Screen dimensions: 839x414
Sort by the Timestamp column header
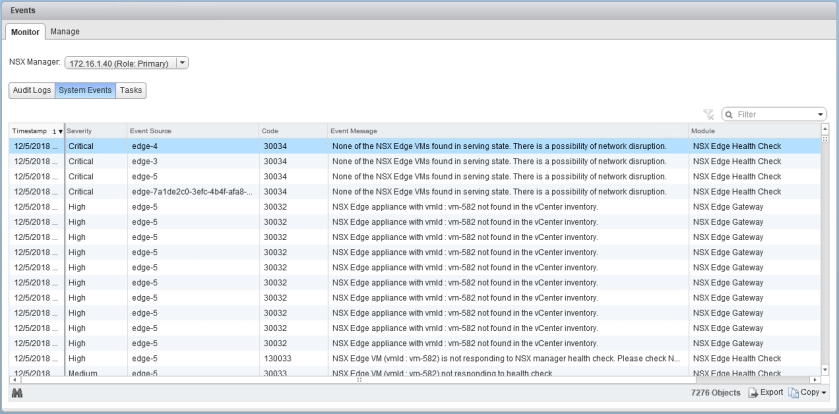click(x=30, y=131)
